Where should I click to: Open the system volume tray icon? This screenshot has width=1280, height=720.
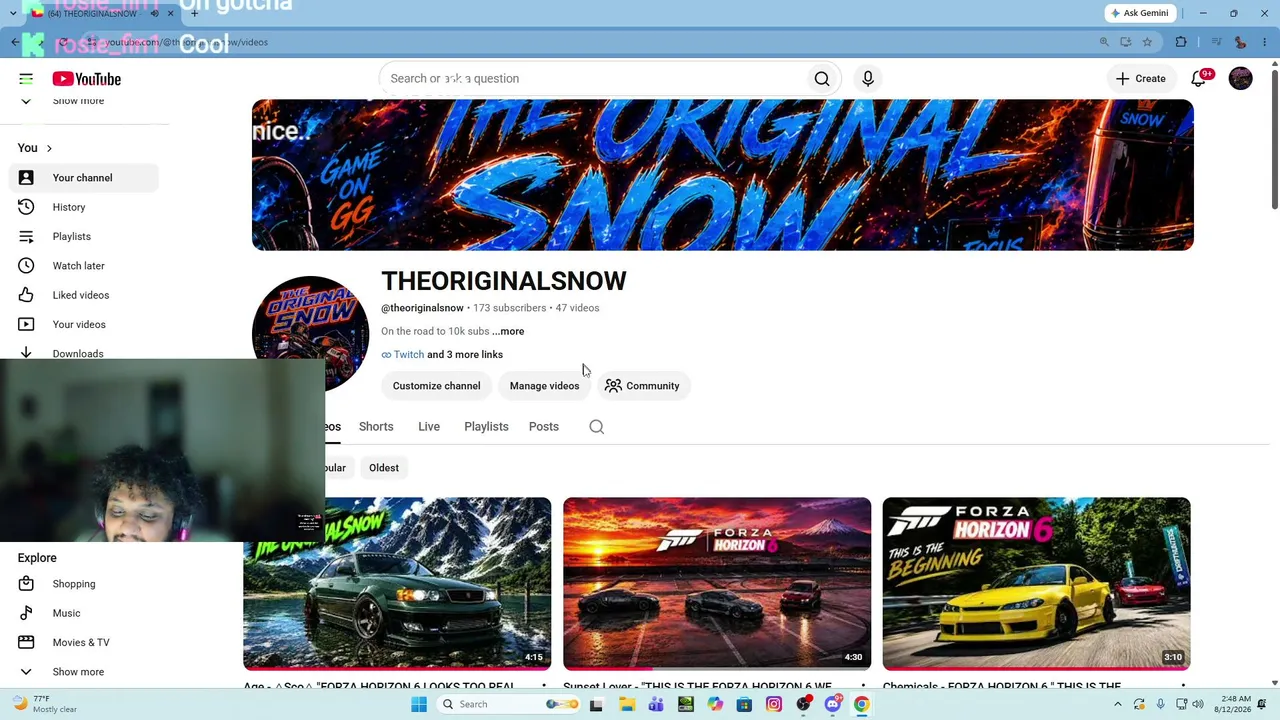pos(1198,704)
